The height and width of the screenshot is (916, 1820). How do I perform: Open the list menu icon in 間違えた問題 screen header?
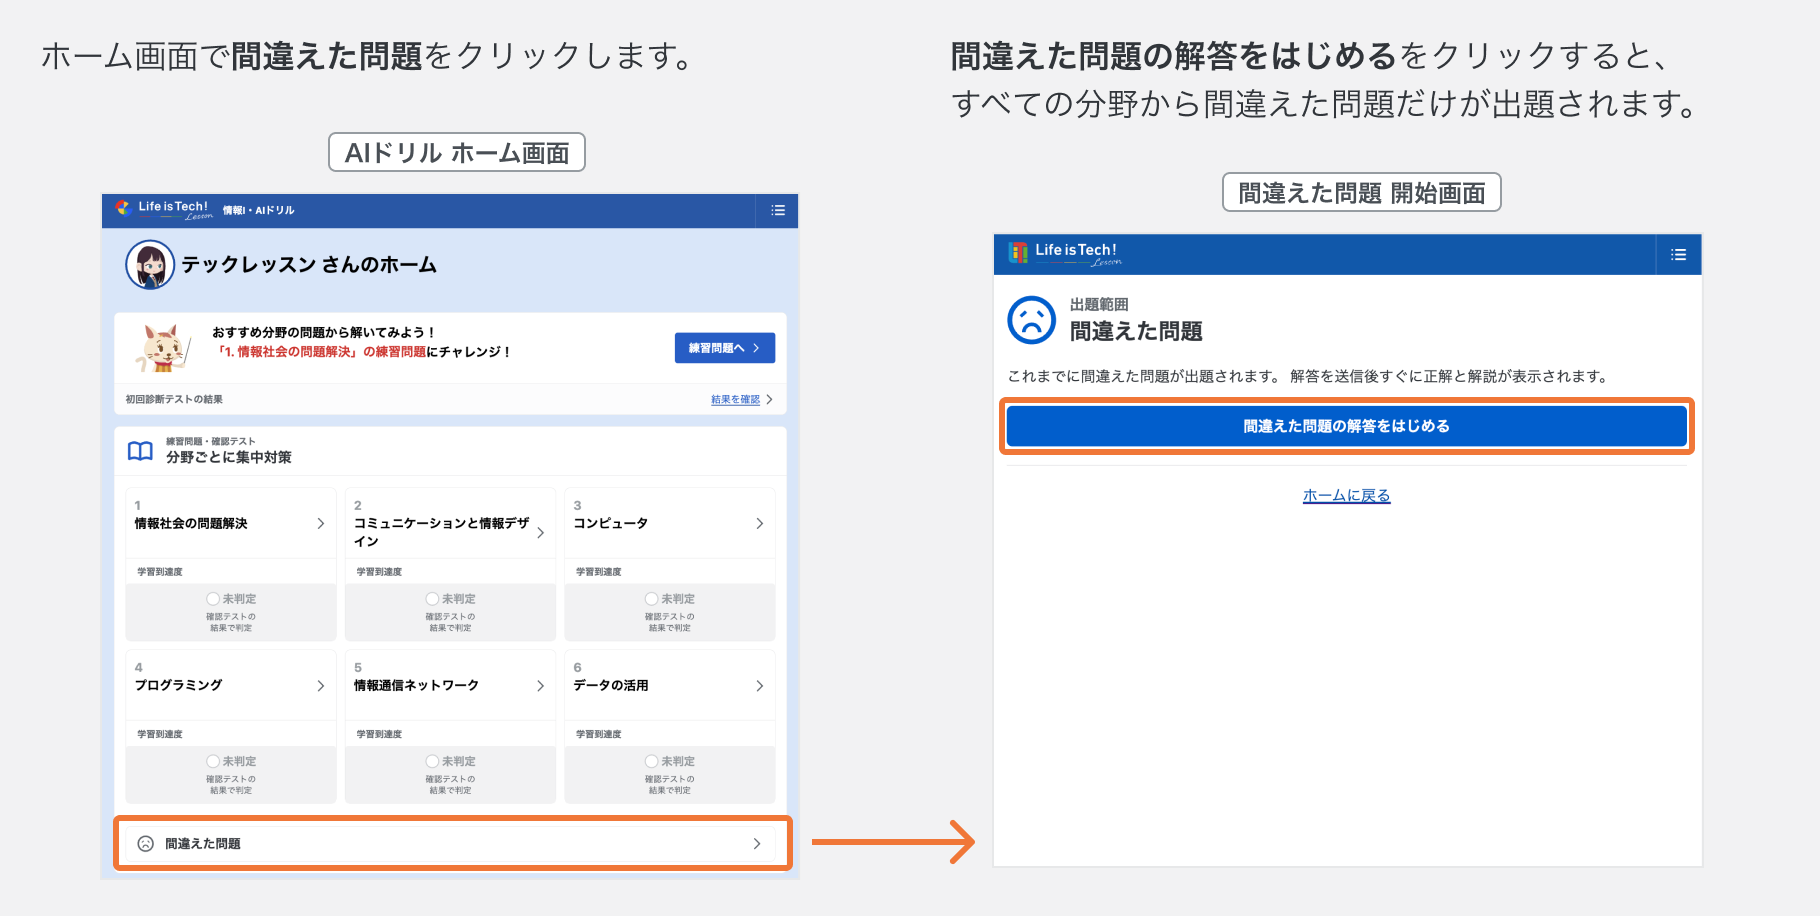pyautogui.click(x=1678, y=255)
